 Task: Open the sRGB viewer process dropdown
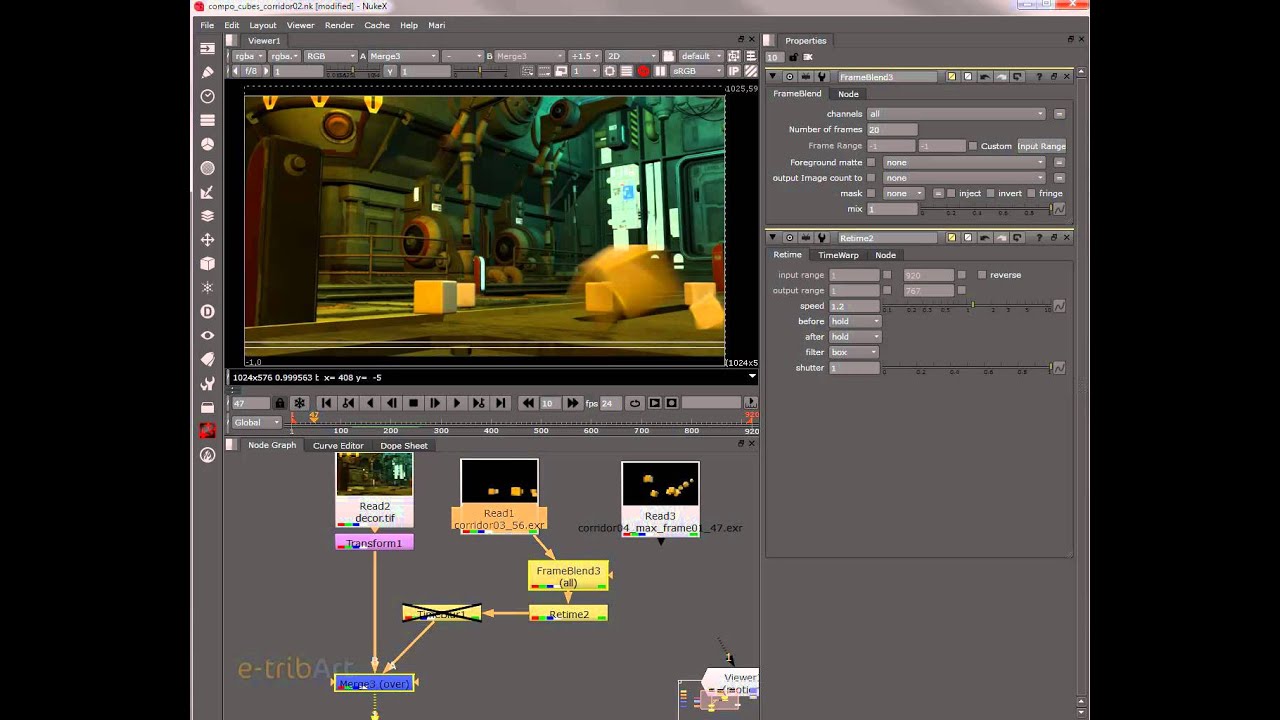[x=698, y=72]
